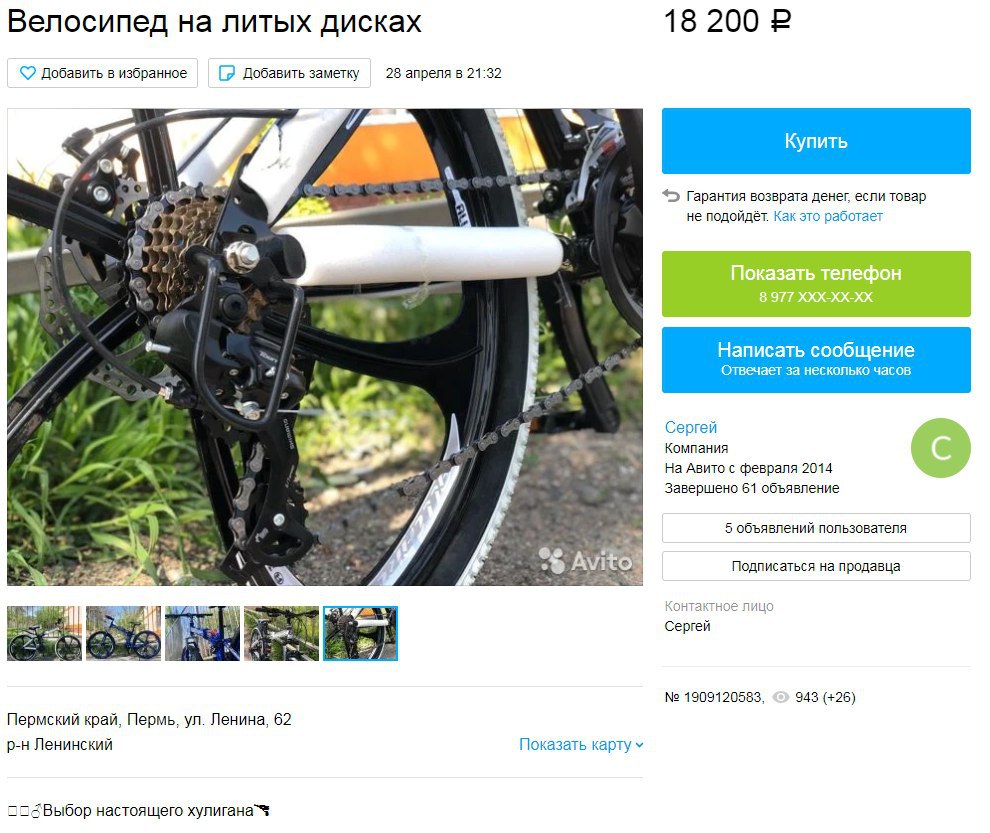
Task: Open Как это работает link
Action: (x=828, y=216)
